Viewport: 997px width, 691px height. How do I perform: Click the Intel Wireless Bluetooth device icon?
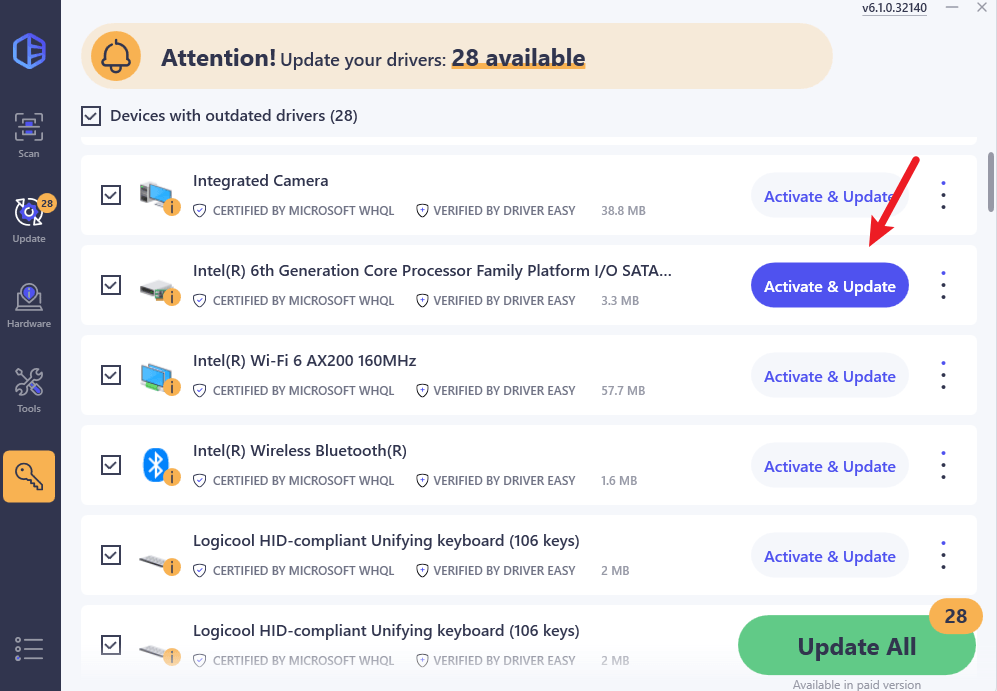[157, 465]
